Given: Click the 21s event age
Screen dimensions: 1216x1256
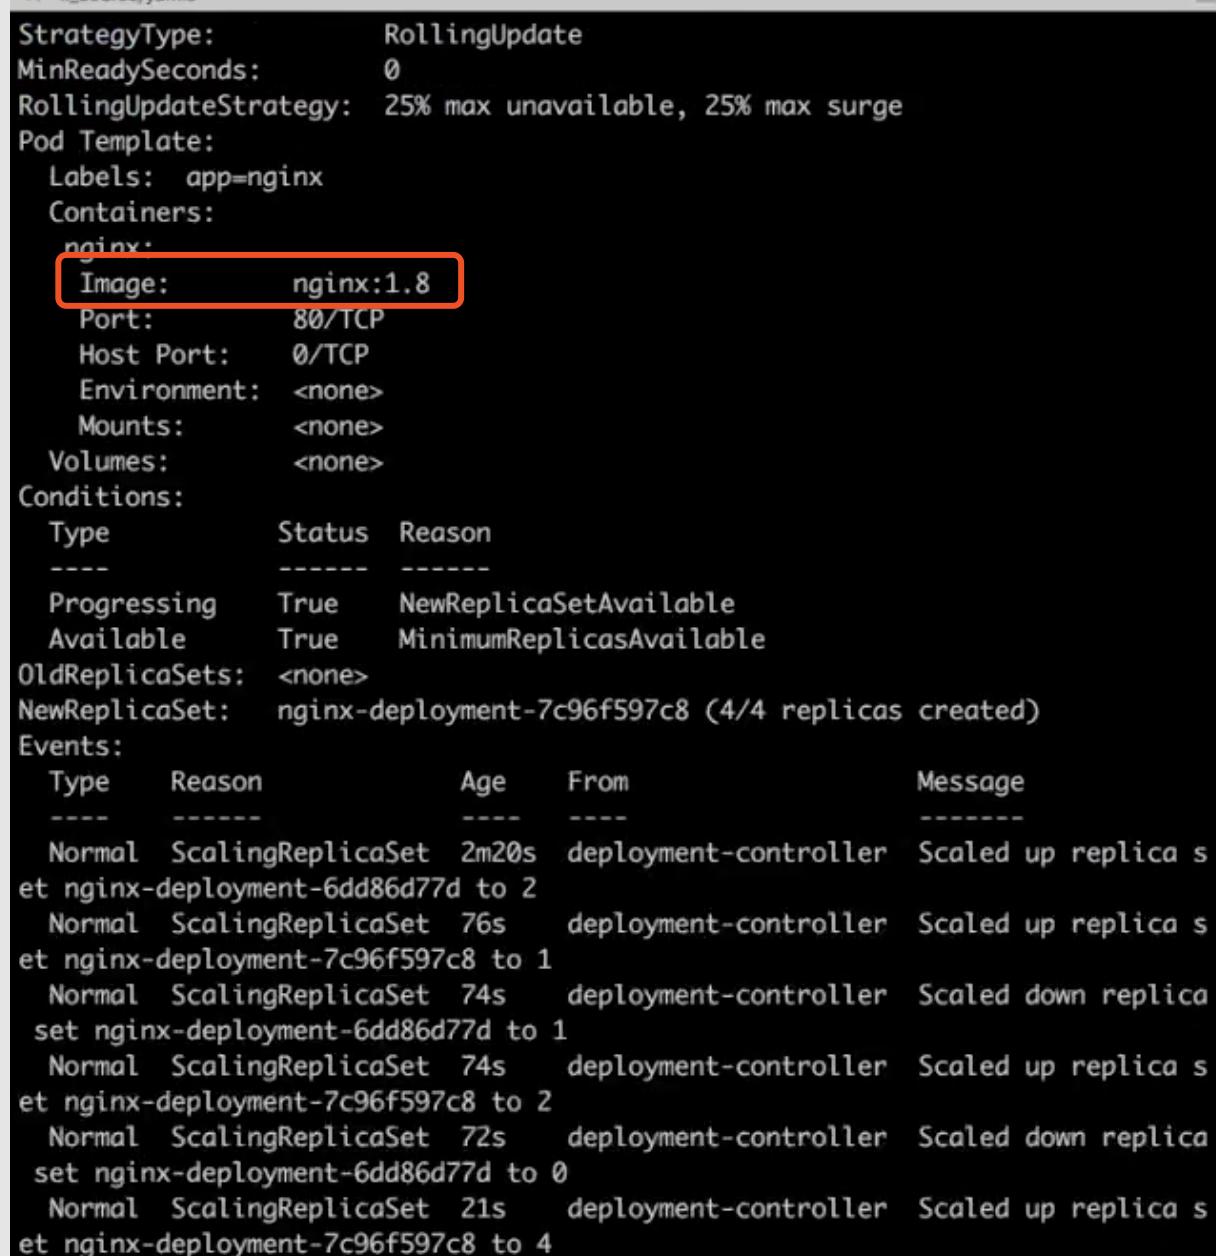Looking at the screenshot, I should click(x=483, y=1208).
